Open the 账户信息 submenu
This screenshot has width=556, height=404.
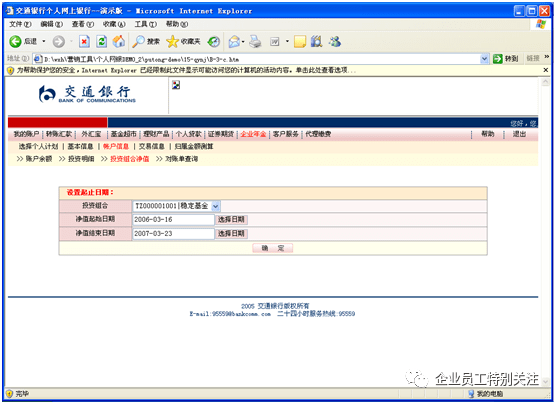tap(116, 146)
